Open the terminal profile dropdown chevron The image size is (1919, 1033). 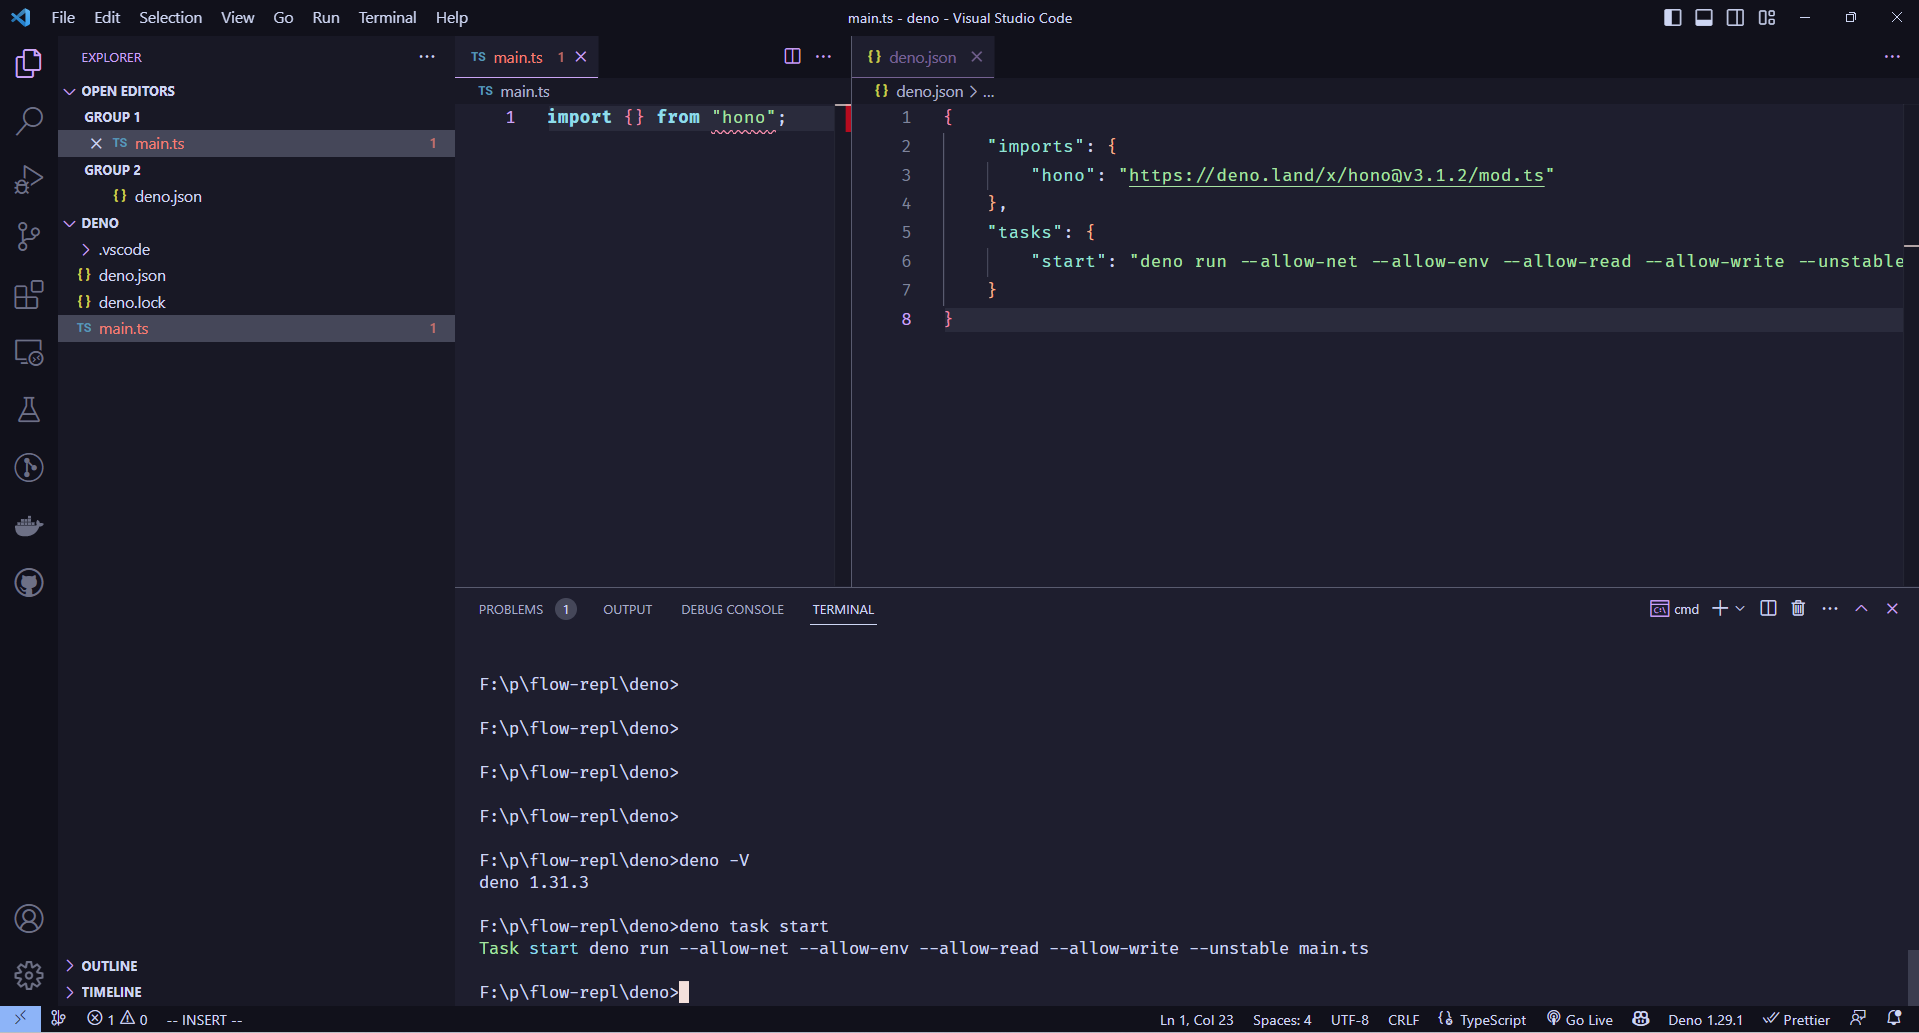(x=1740, y=608)
